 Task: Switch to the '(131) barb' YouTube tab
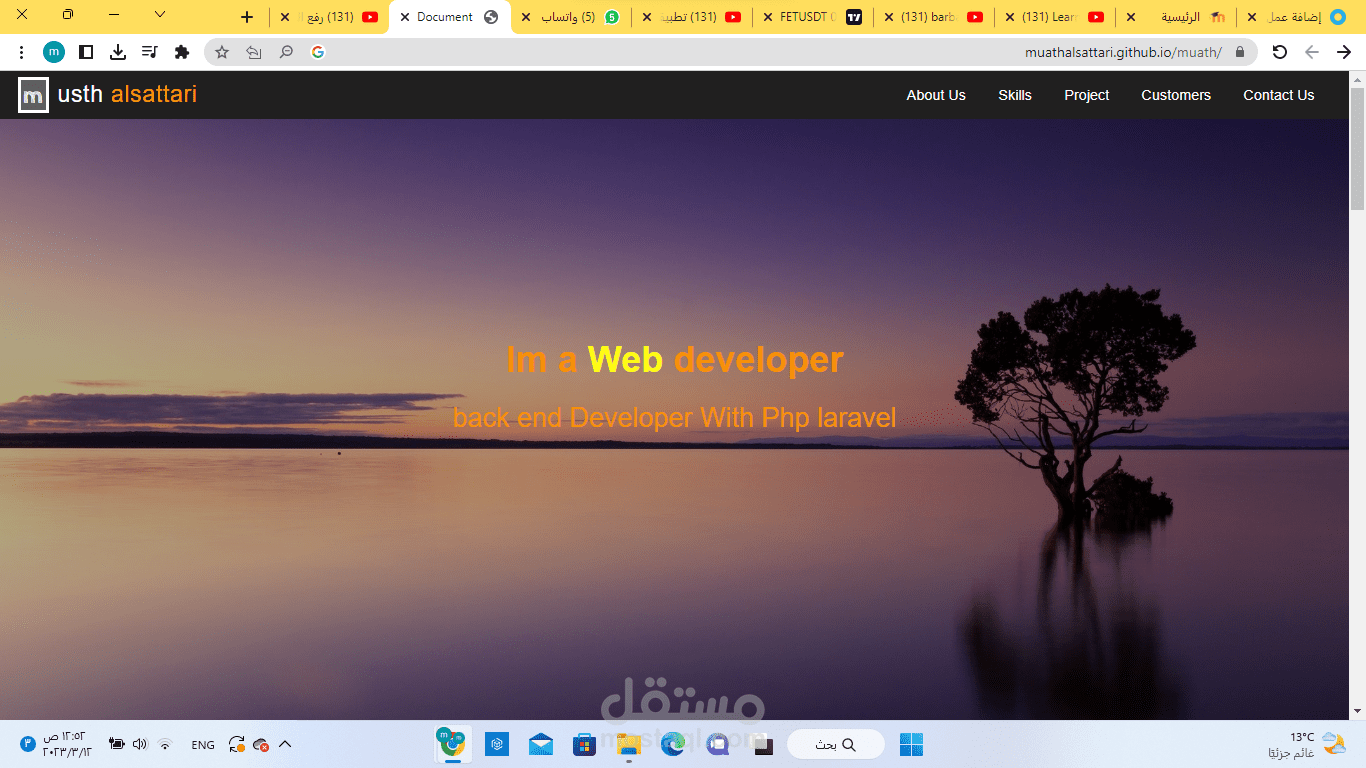coord(935,17)
